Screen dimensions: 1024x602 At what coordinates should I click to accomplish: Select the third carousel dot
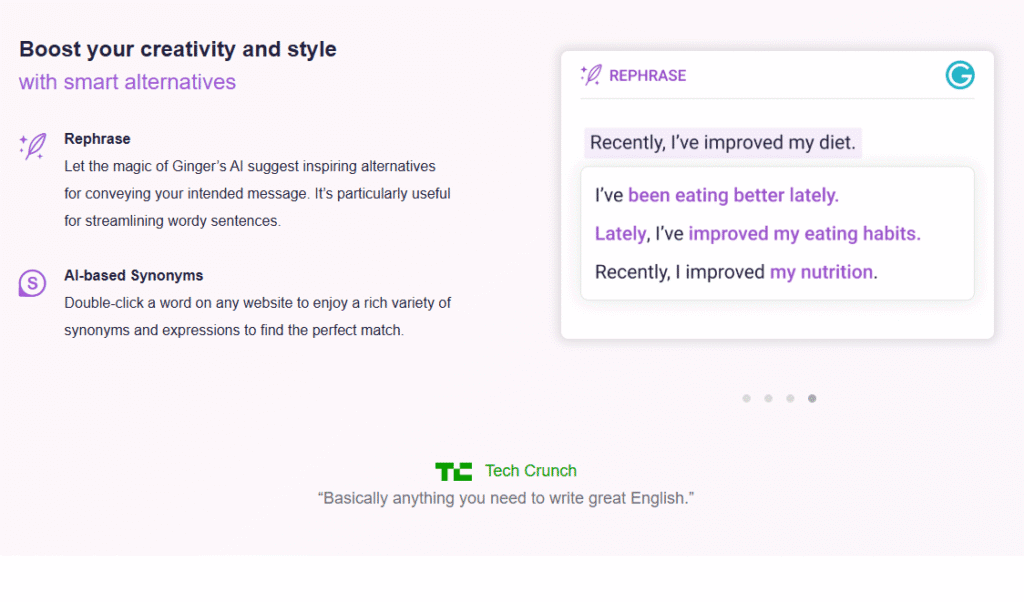pyautogui.click(x=790, y=398)
